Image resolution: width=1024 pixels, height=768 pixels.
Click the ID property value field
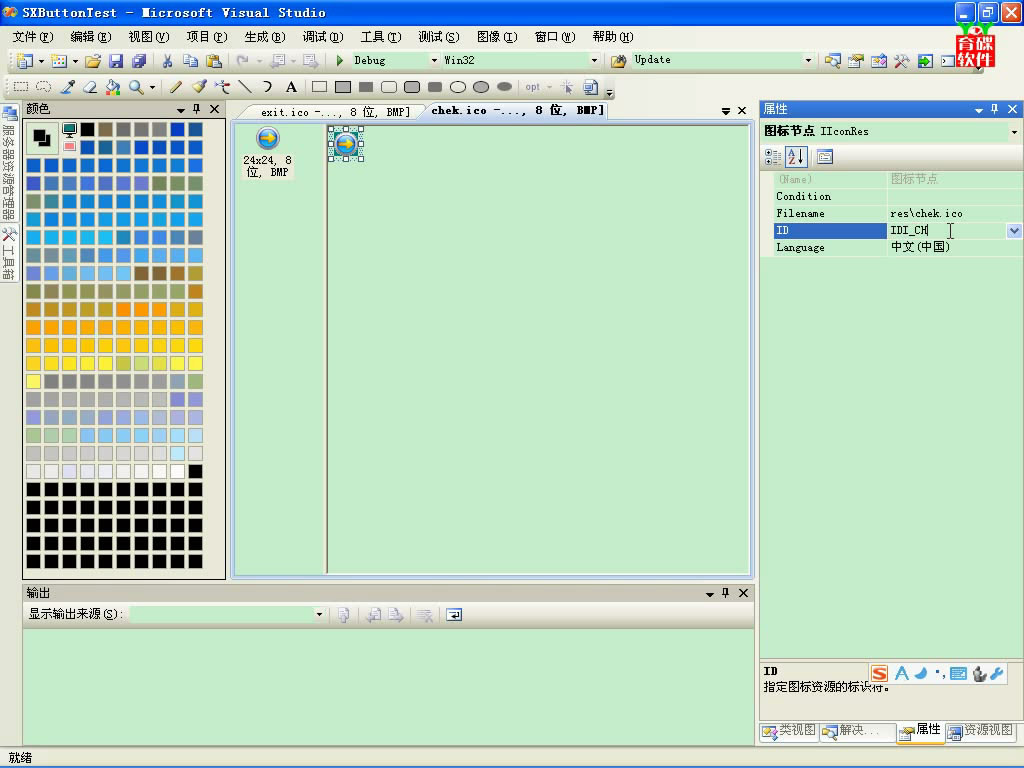[947, 231]
